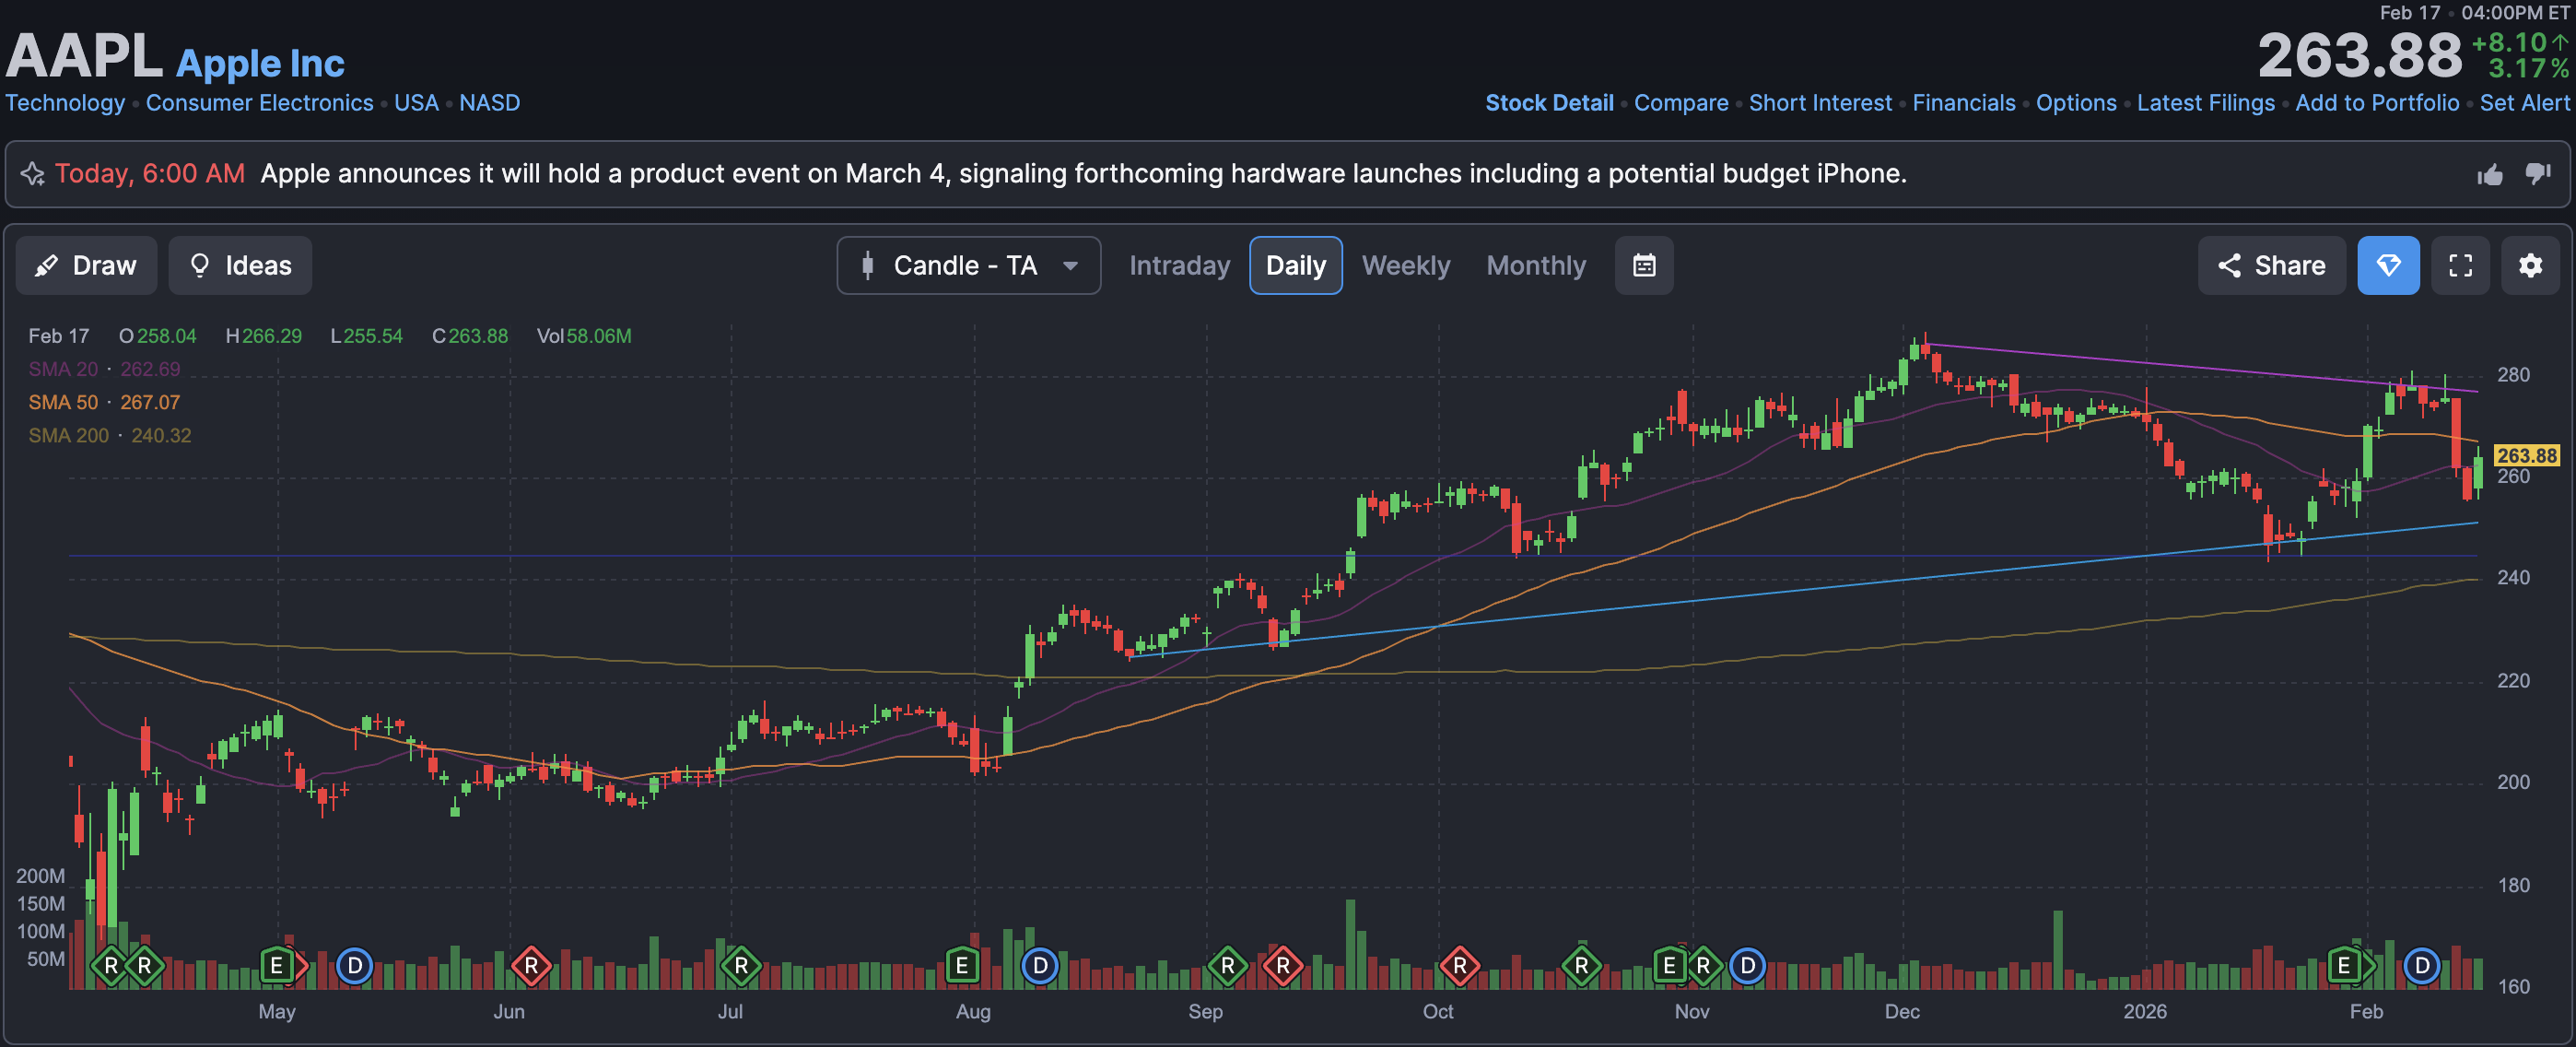This screenshot has height=1047, width=2576.
Task: Switch chart to Monthly timeframe
Action: tap(1535, 265)
